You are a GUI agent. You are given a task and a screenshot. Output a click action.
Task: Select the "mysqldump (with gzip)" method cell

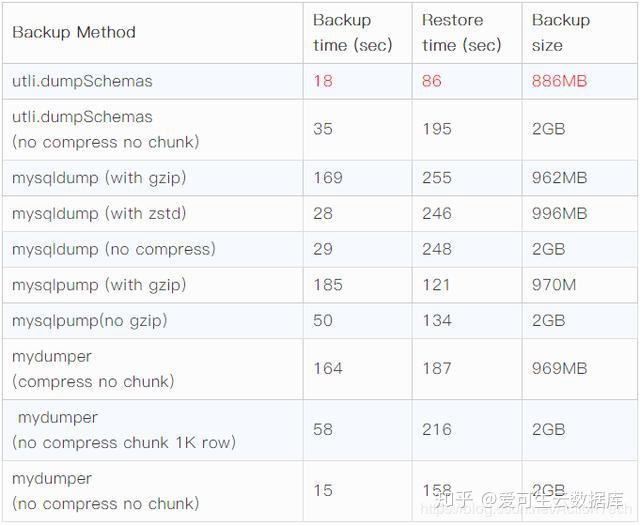(99, 178)
